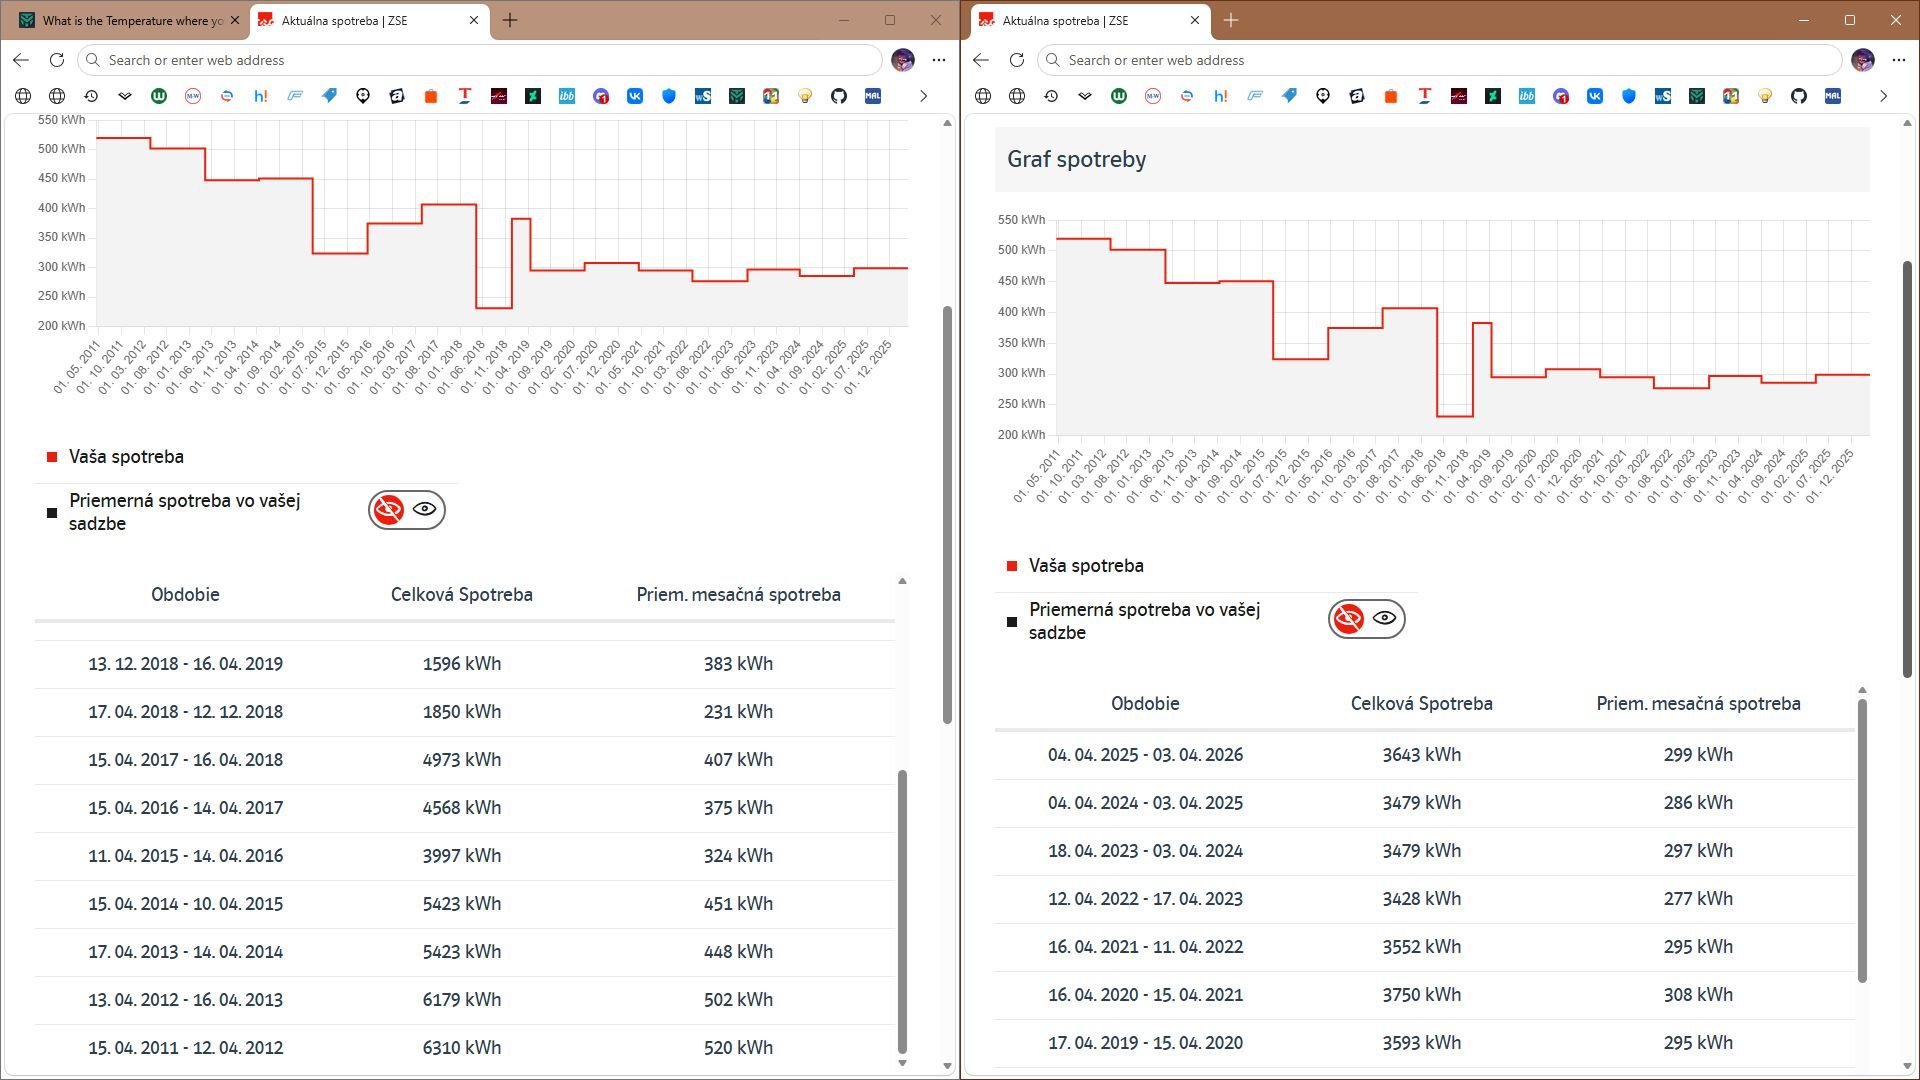Refresh the page in the left browser window
1920x1080 pixels.
pos(57,60)
